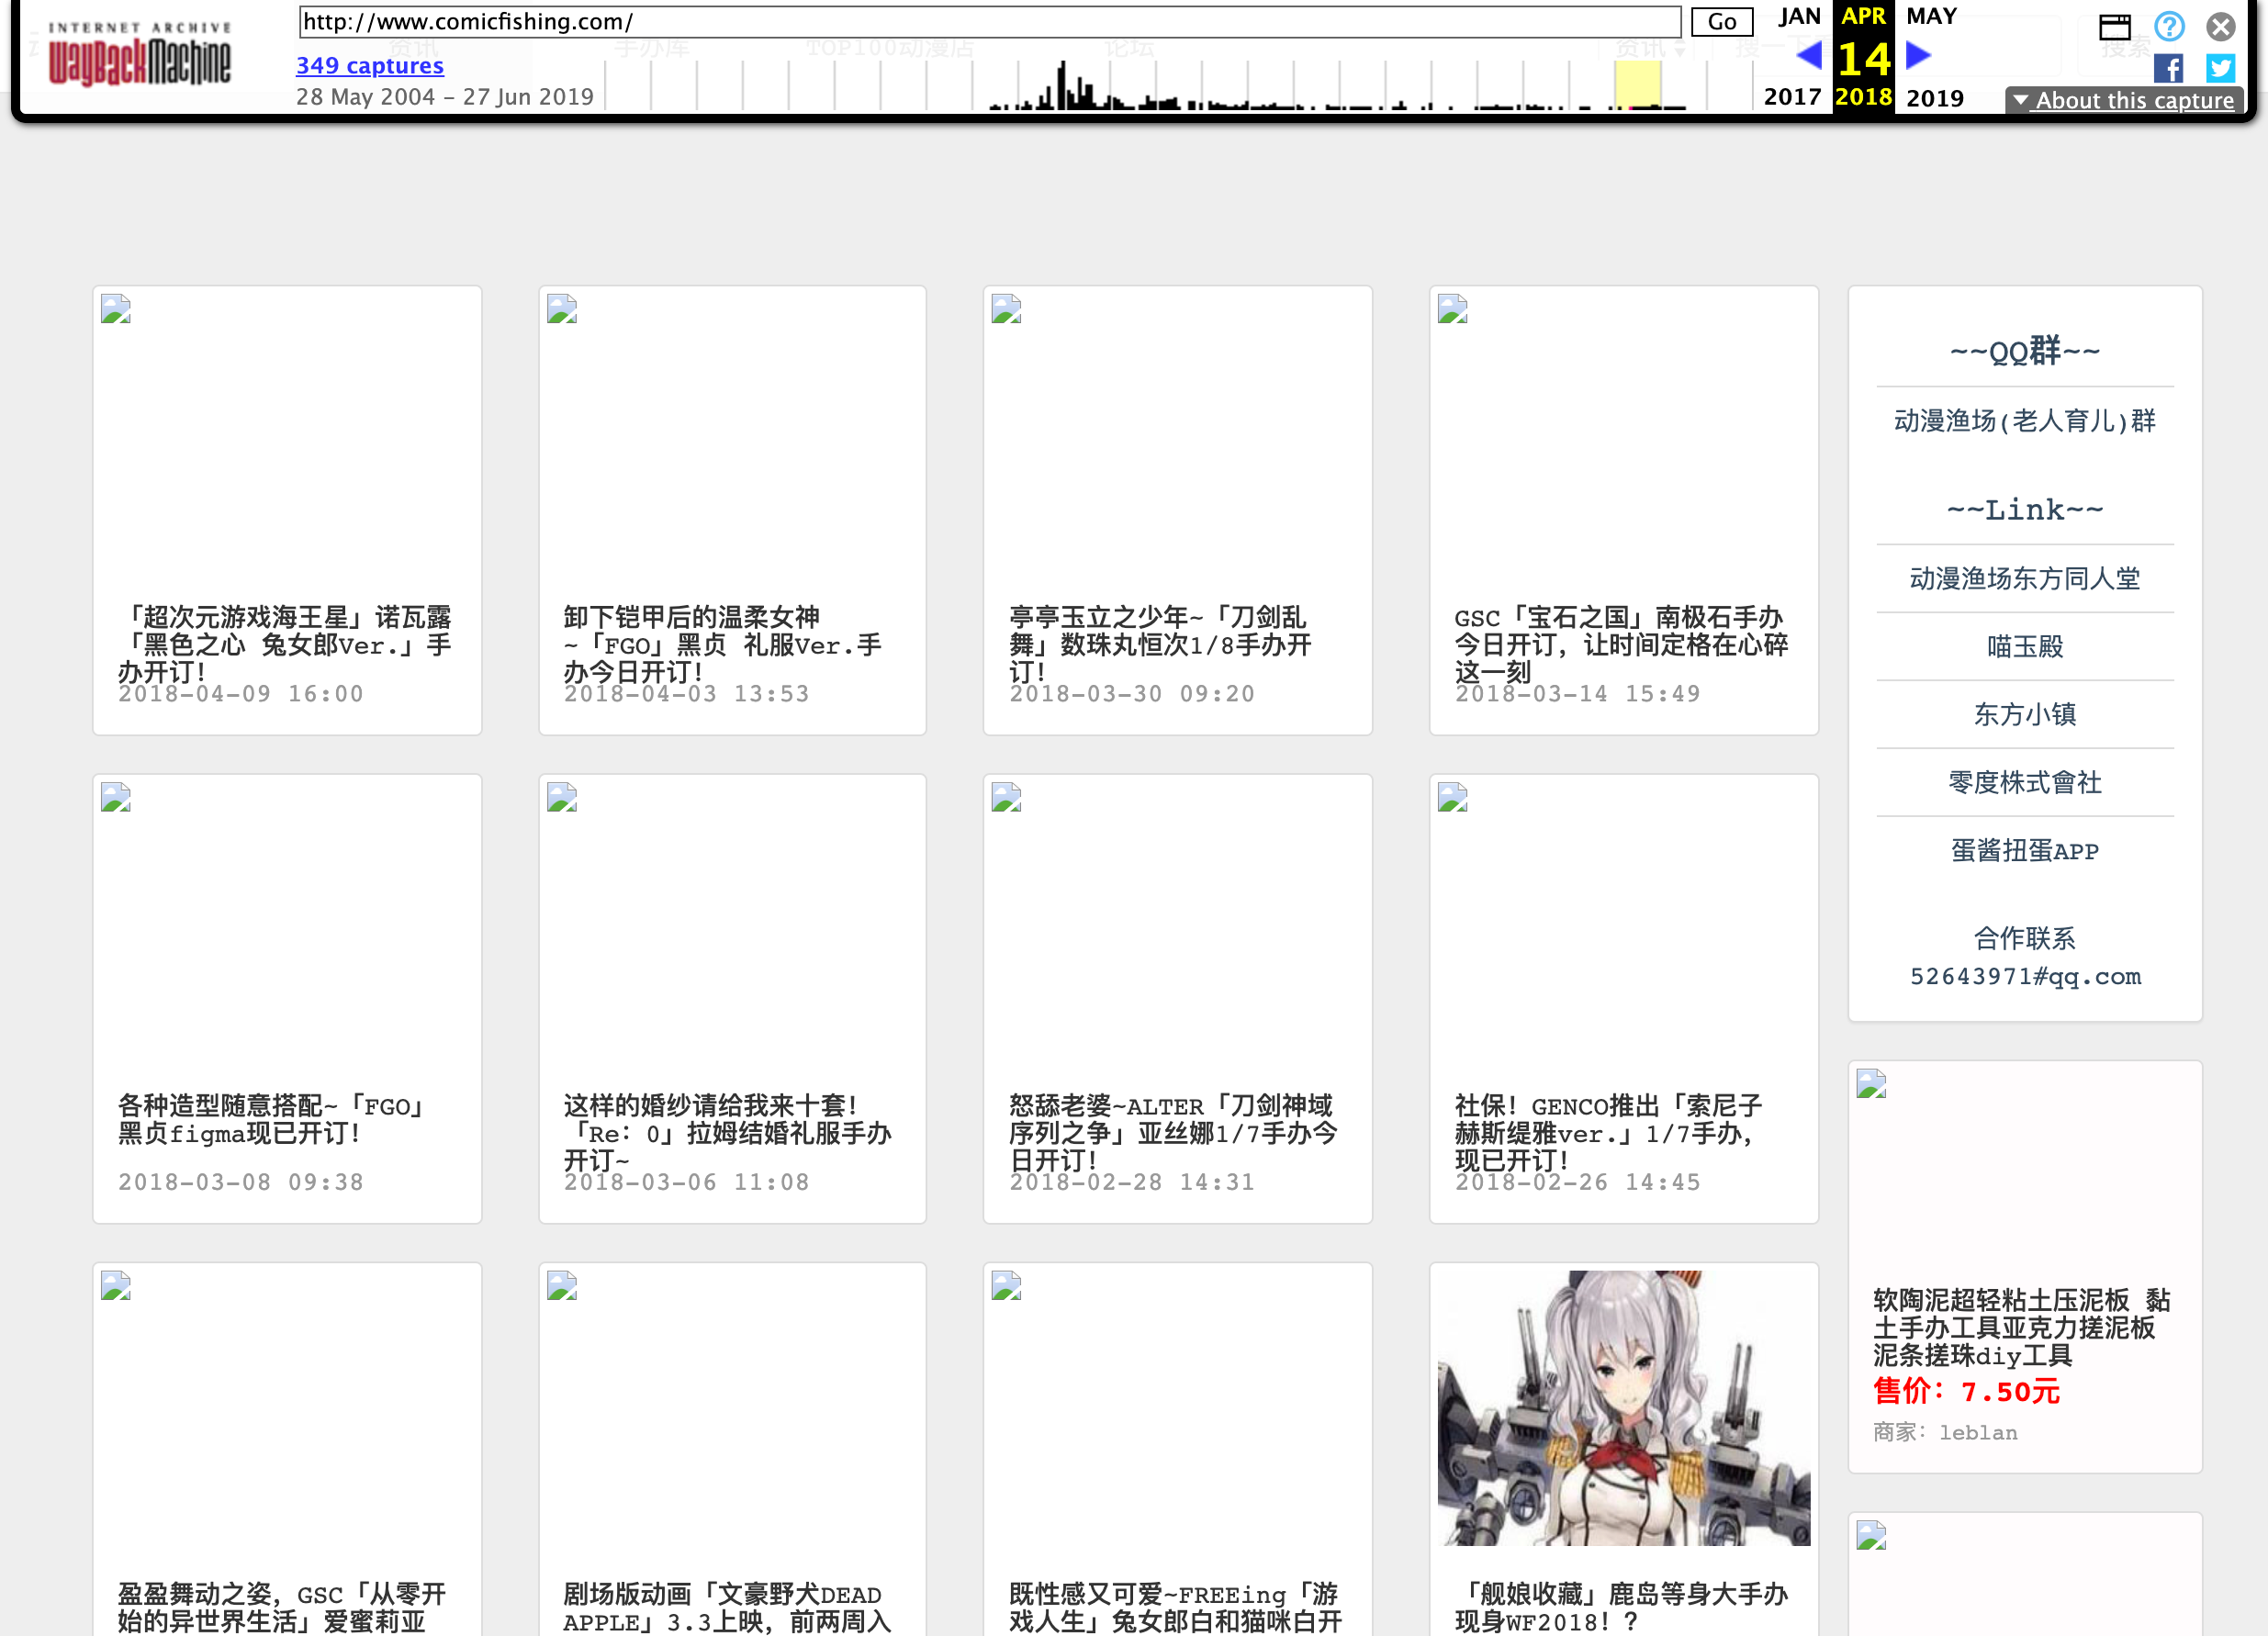Open the 349 captures link

pyautogui.click(x=370, y=66)
